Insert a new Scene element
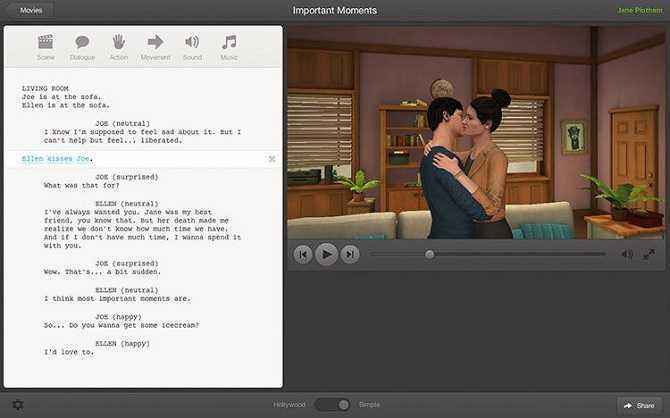 [x=45, y=46]
